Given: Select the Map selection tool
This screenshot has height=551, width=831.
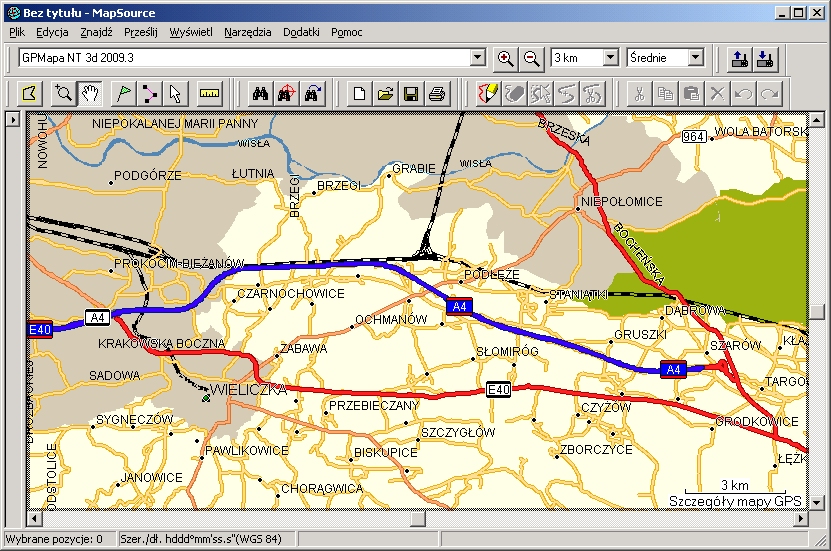Looking at the screenshot, I should pyautogui.click(x=30, y=94).
